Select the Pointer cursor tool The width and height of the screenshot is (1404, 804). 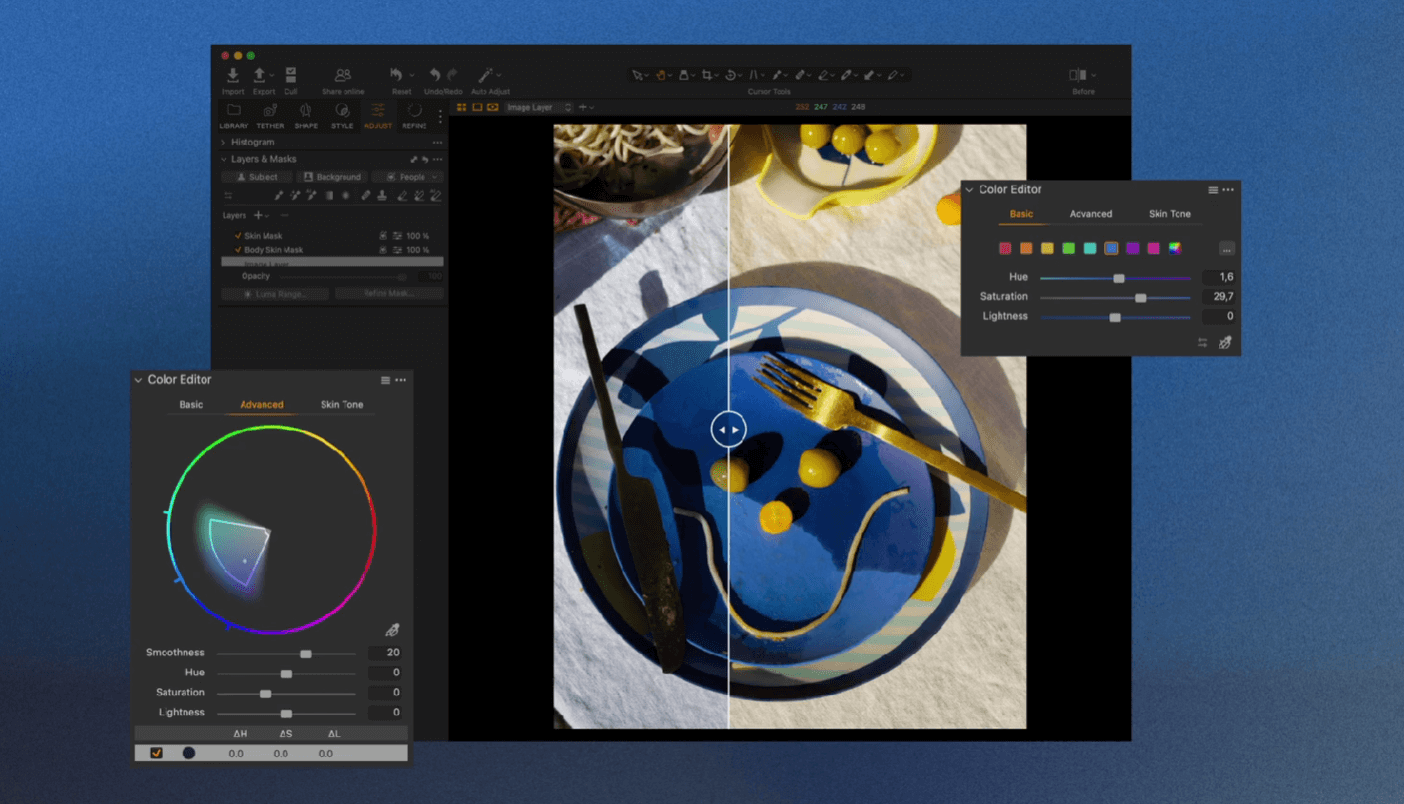637,75
